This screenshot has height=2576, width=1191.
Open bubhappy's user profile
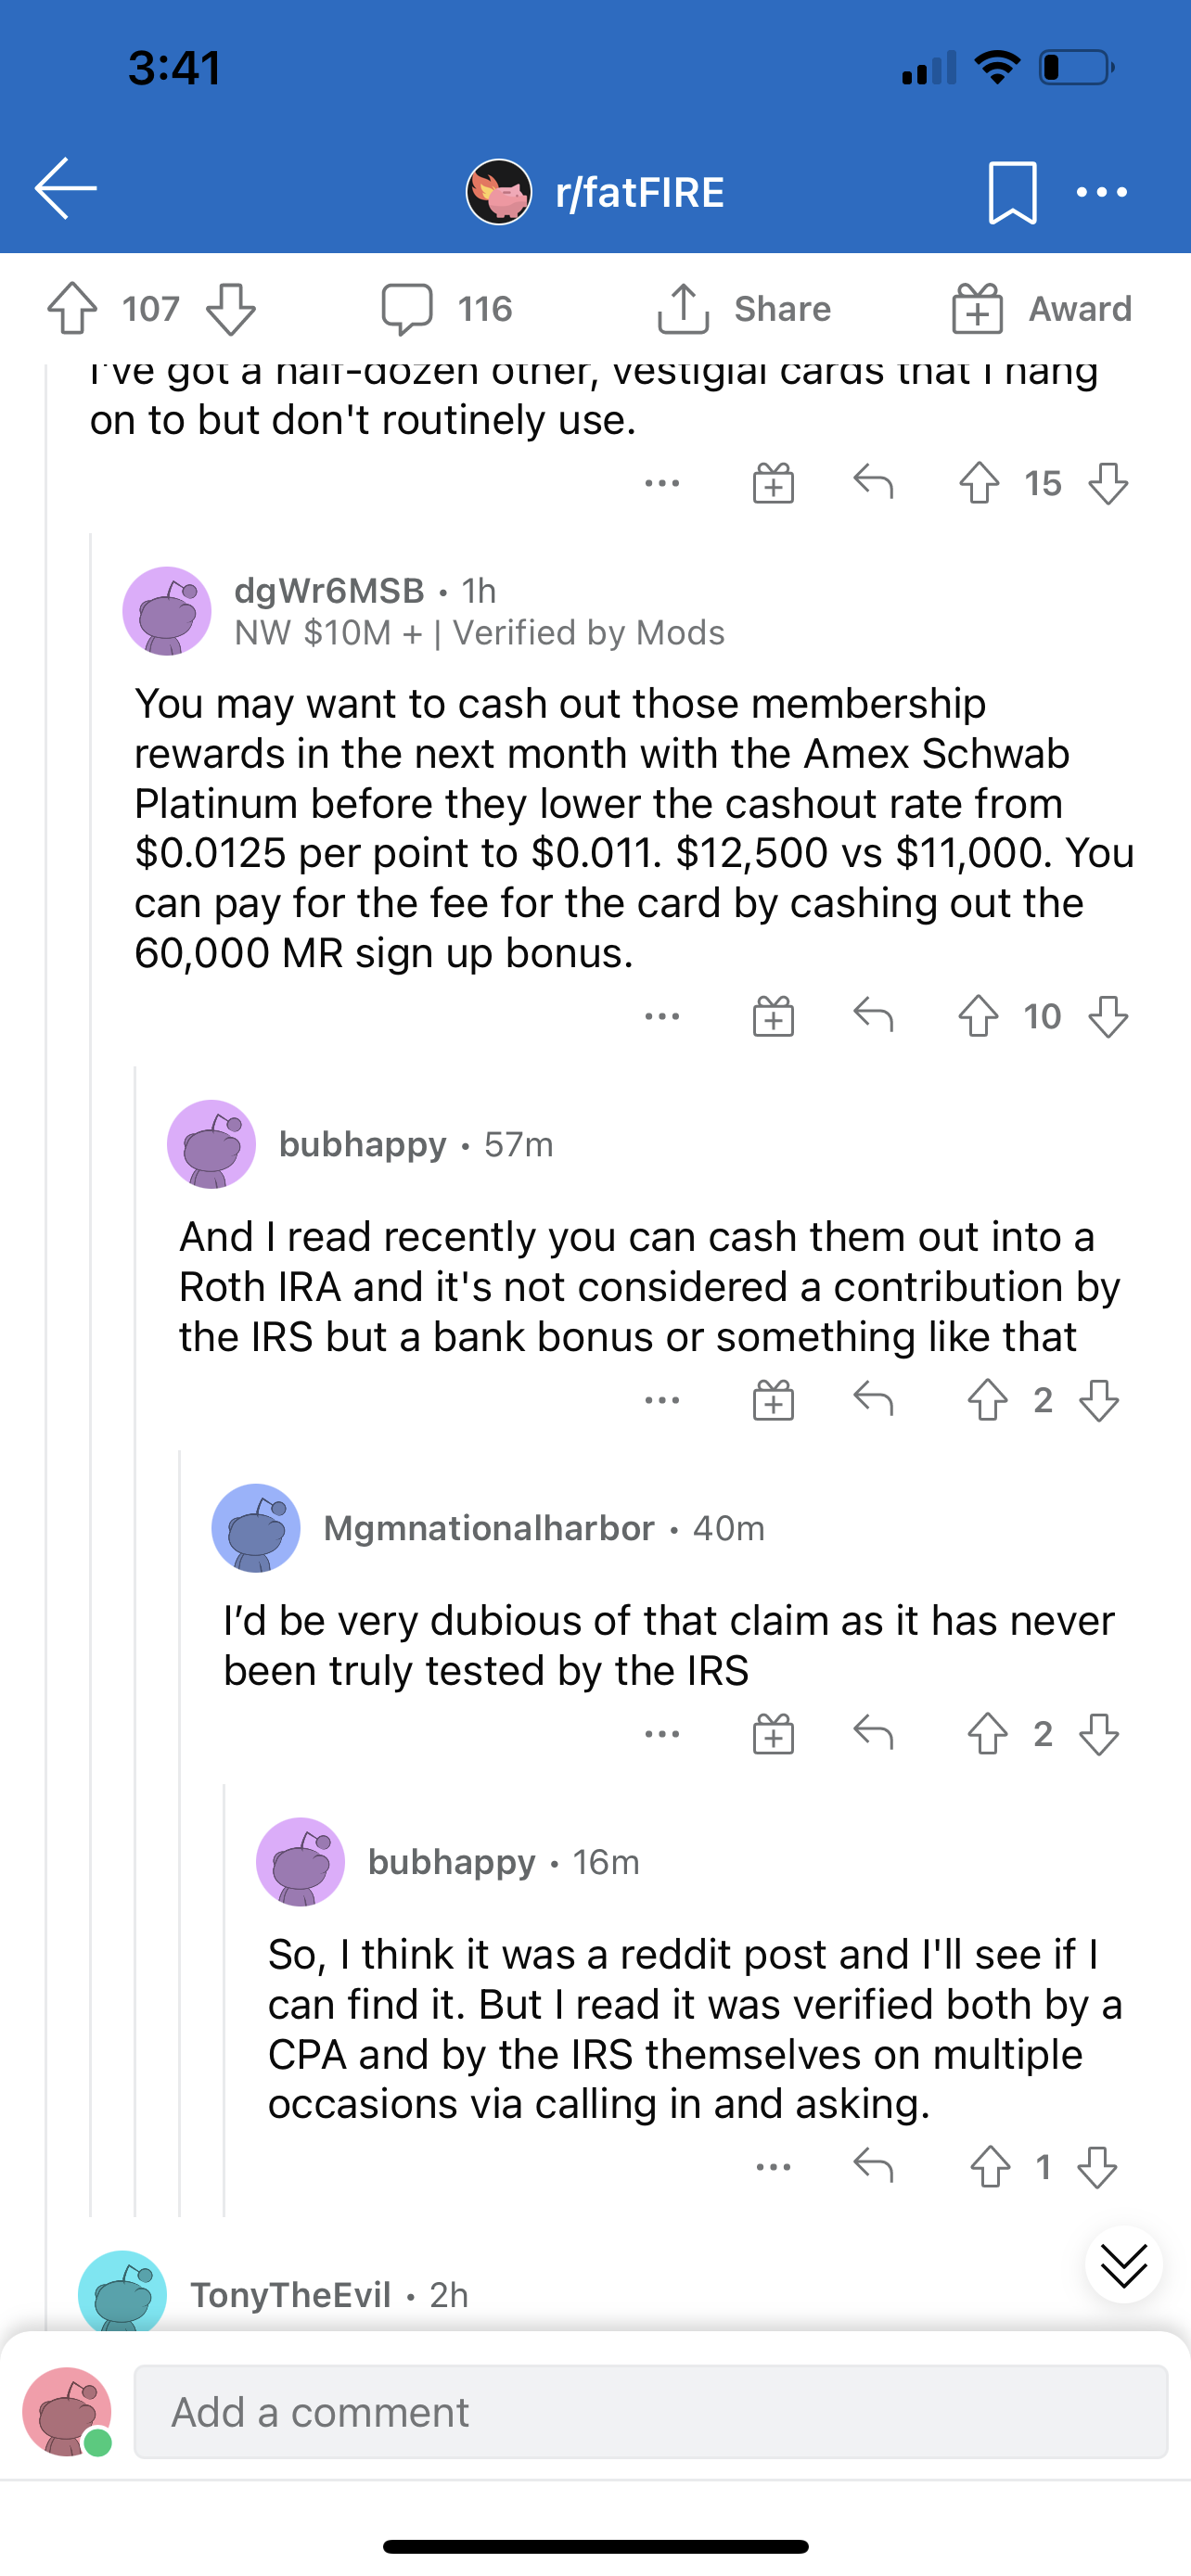click(x=364, y=1144)
